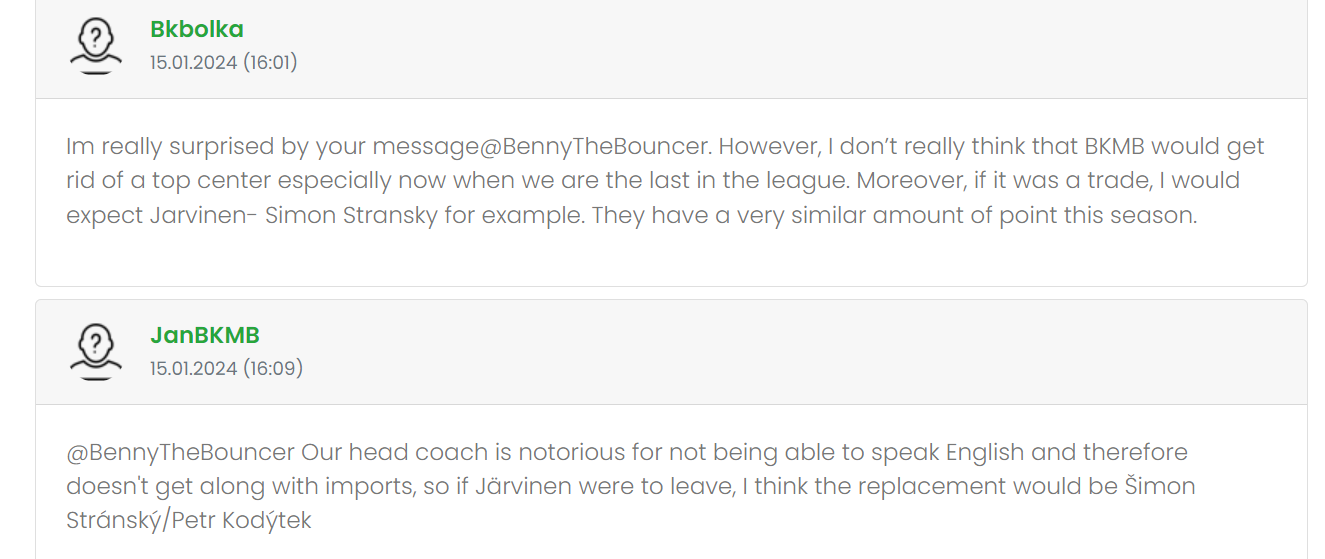1325x559 pixels.
Task: Click Bkbolka's anonymous avatar icon
Action: coord(95,46)
